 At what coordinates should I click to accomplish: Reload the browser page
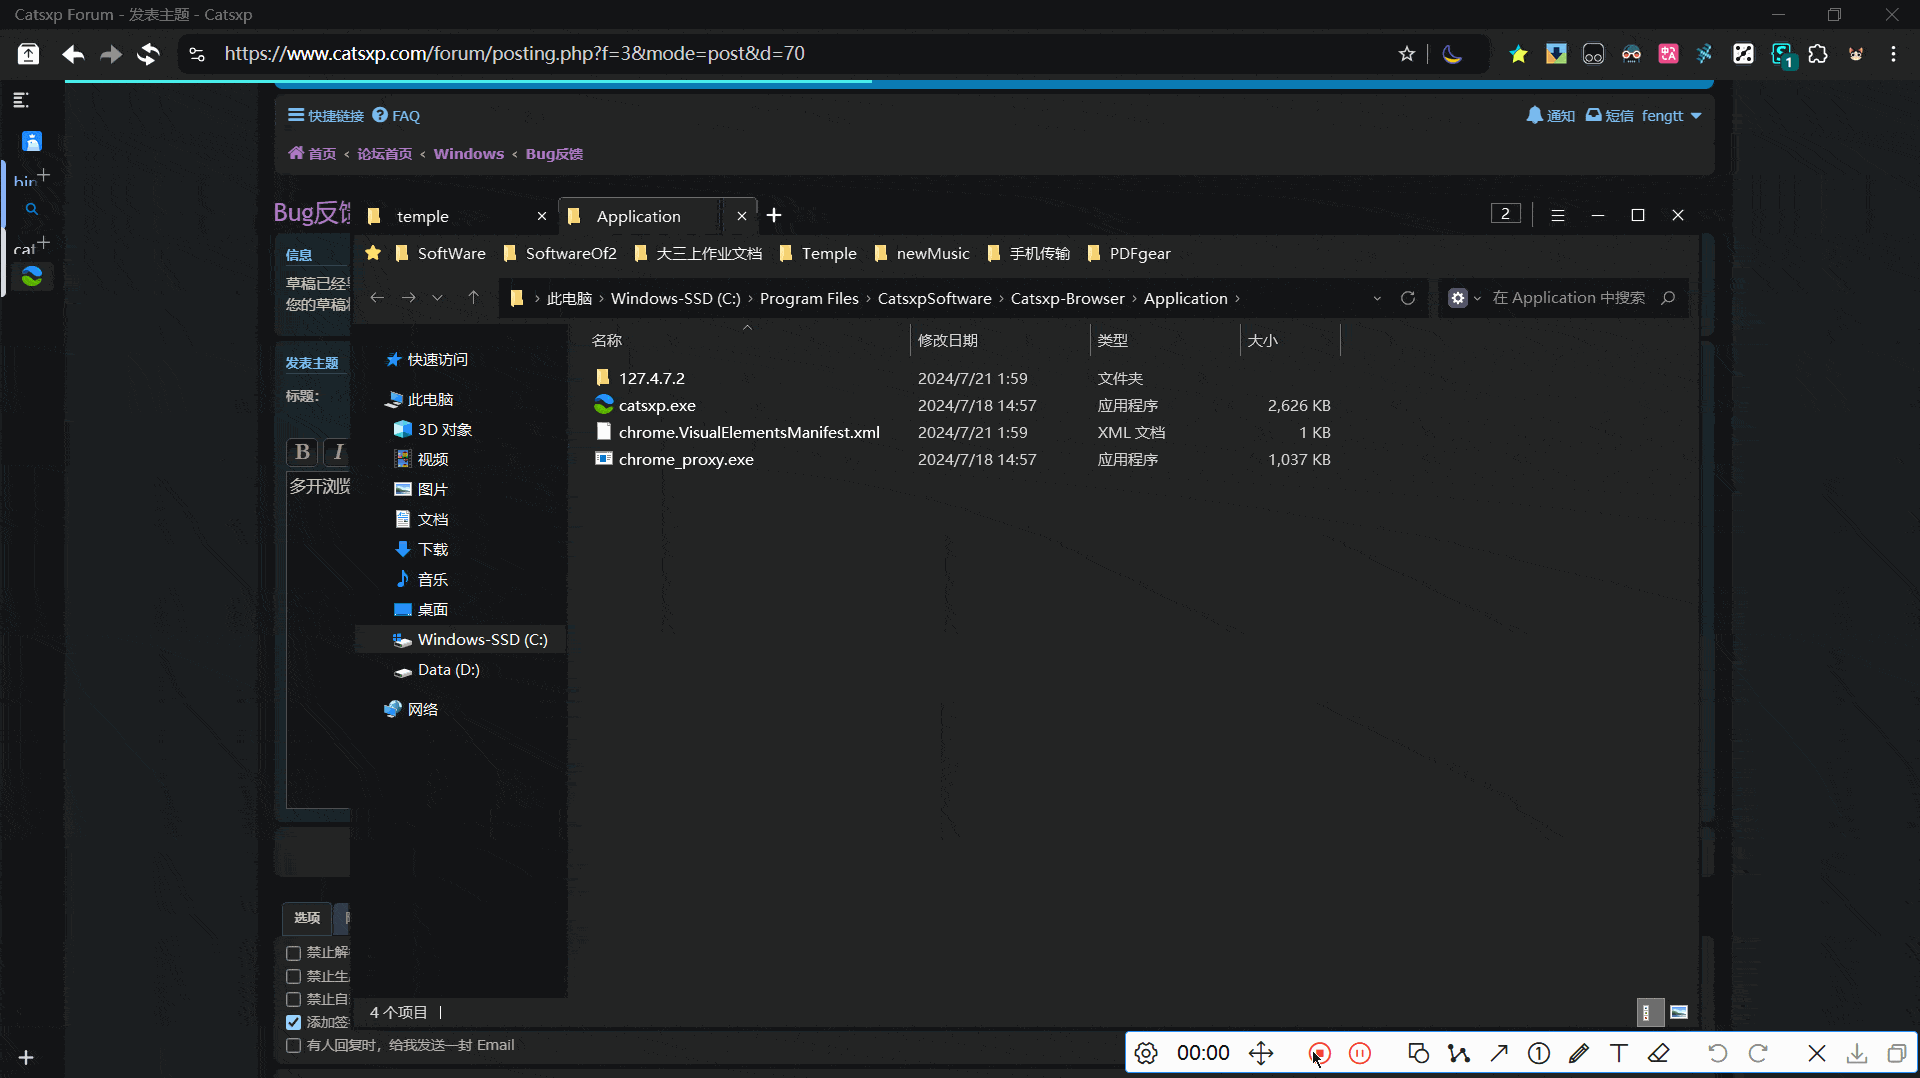[148, 54]
